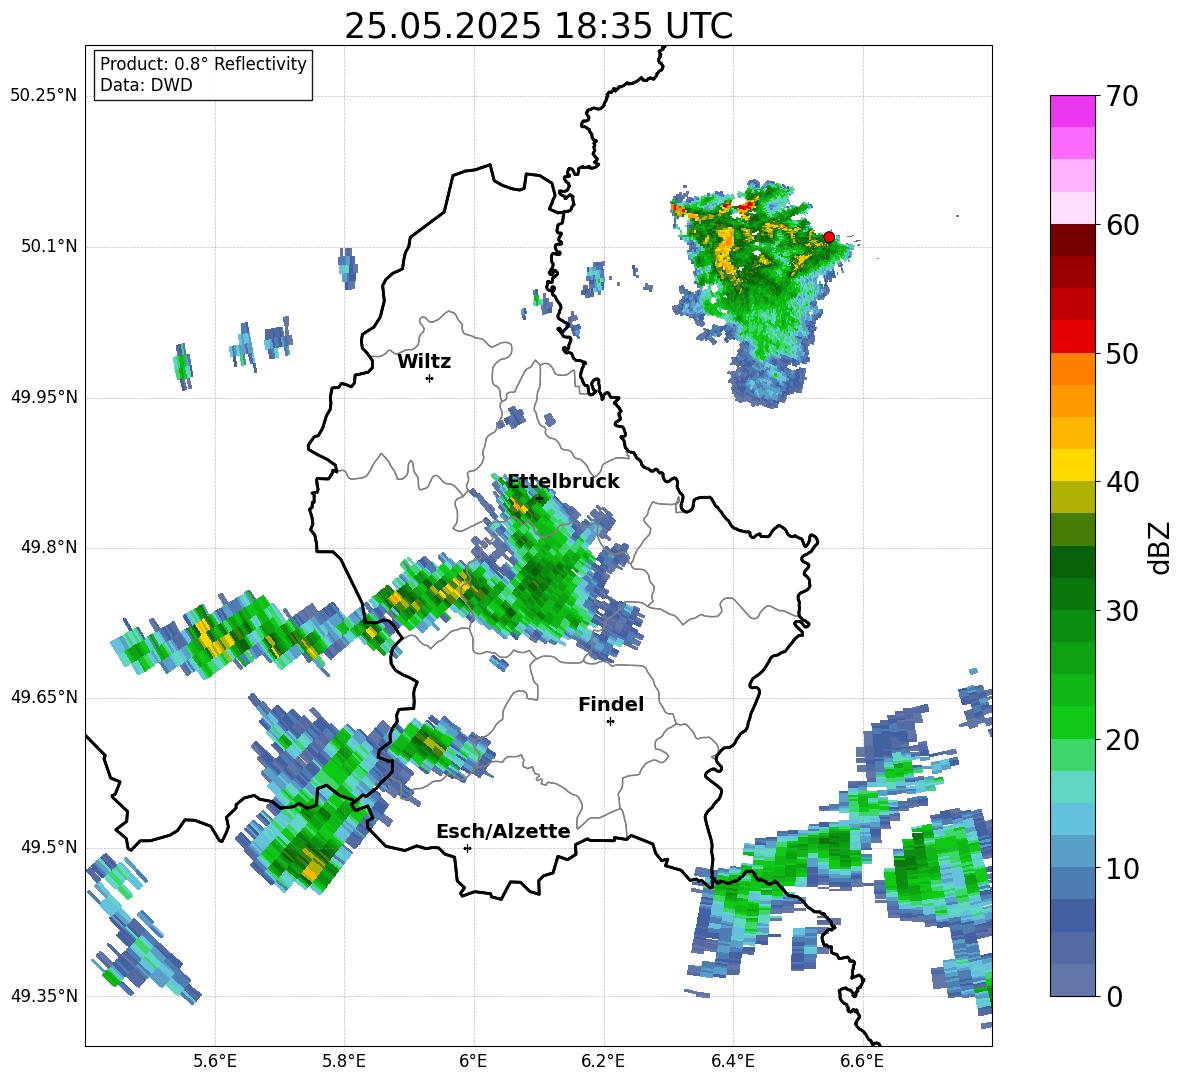Click the 25.05.2025 18:35 UTC title
The height and width of the screenshot is (1081, 1184).
[538, 27]
